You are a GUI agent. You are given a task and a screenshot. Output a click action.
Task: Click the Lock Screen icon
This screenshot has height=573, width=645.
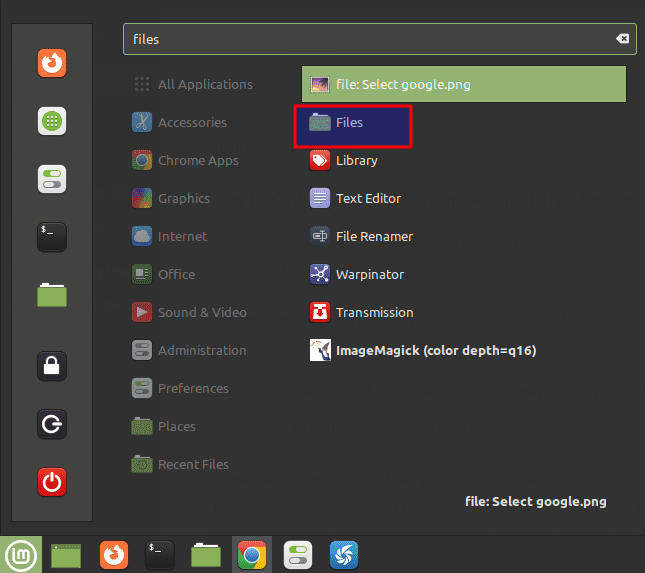pyautogui.click(x=52, y=366)
